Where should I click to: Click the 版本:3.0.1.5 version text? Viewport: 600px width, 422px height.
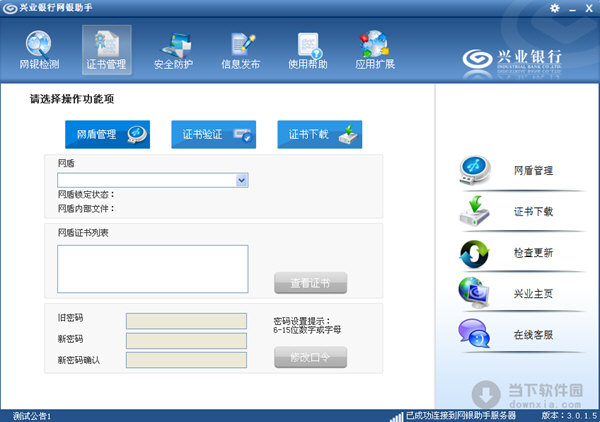pos(569,415)
